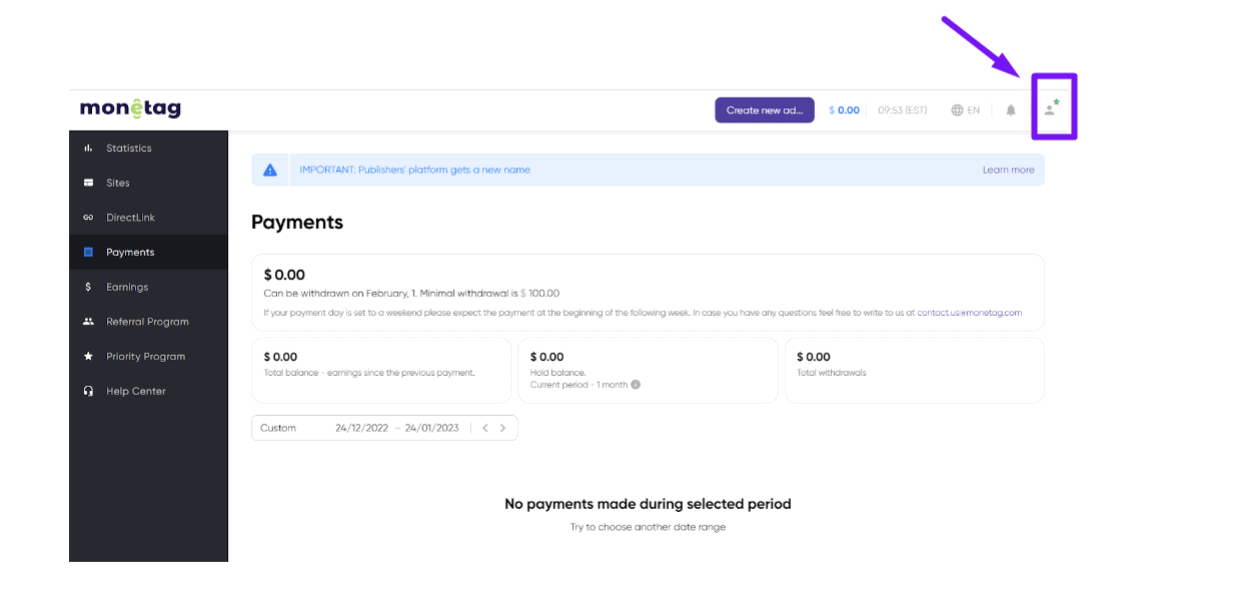Open the EN language selector
Viewport: 1234px width, 594px height.
(x=965, y=110)
